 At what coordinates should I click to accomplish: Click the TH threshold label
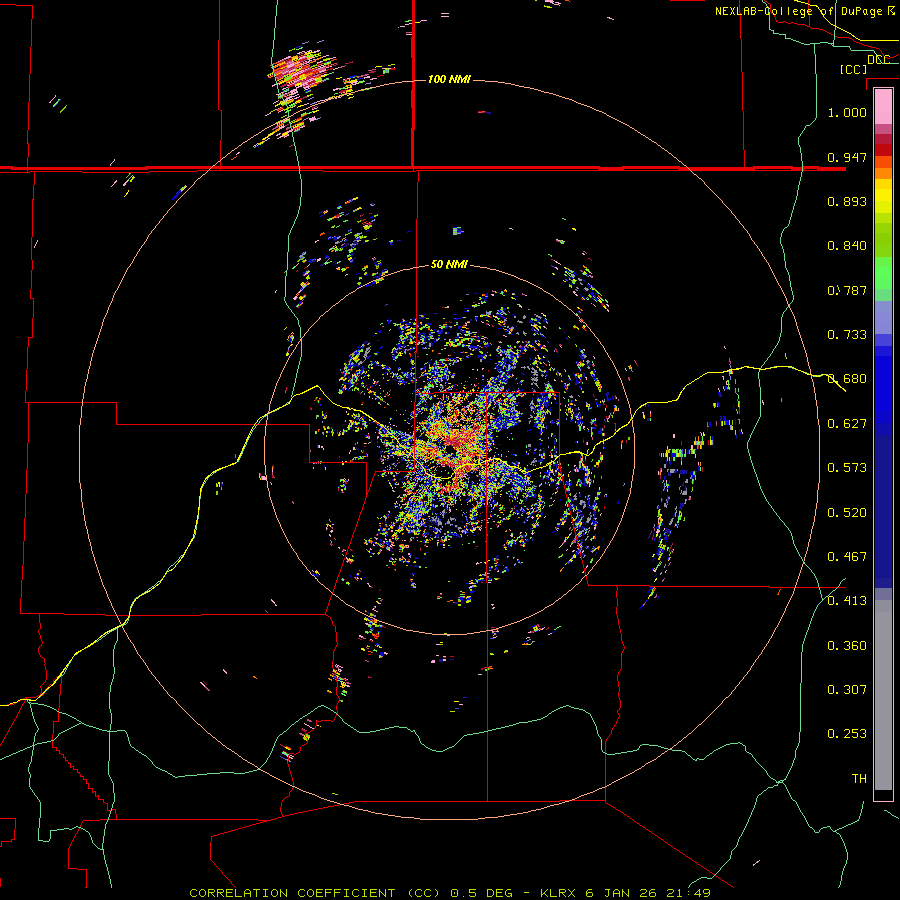tap(859, 779)
